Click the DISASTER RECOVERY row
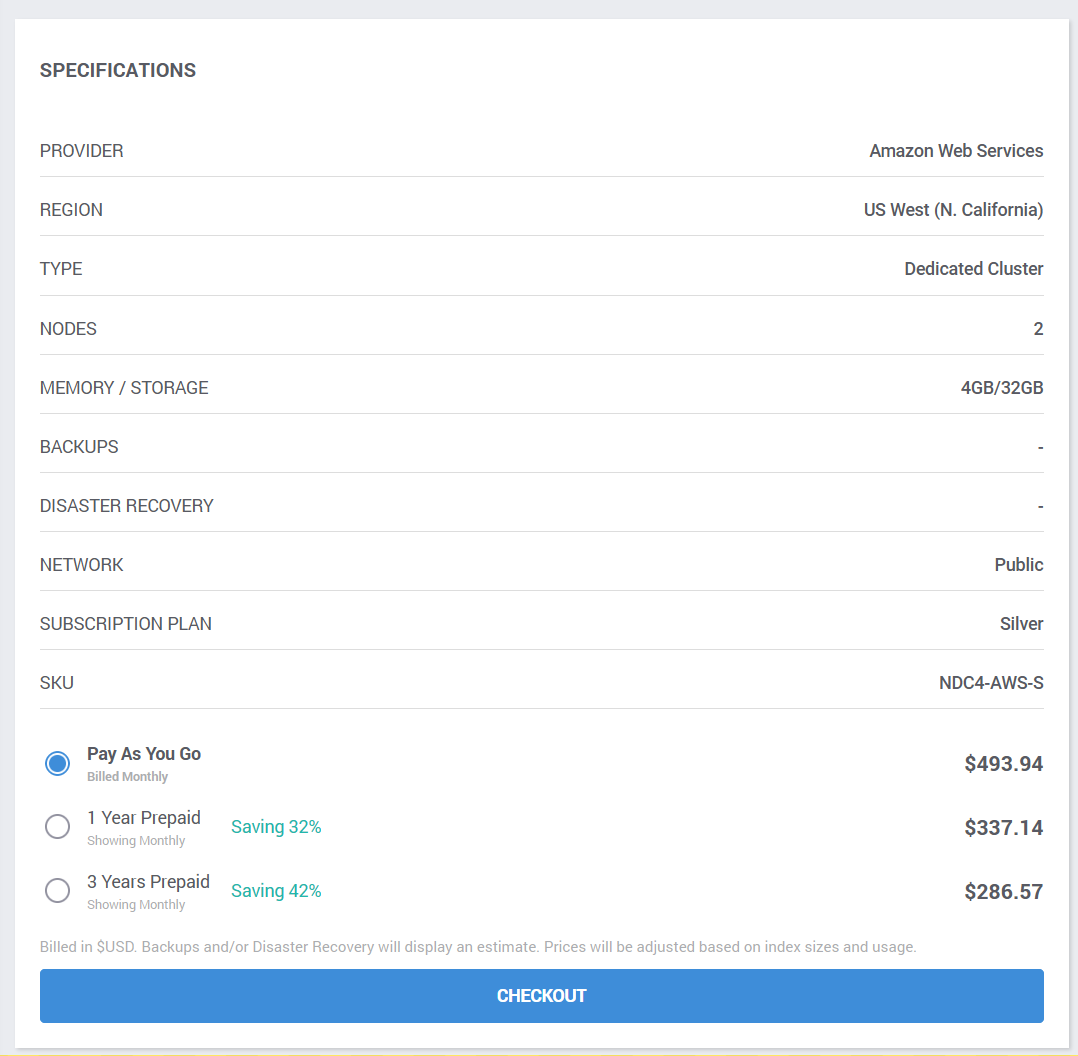 pos(126,505)
